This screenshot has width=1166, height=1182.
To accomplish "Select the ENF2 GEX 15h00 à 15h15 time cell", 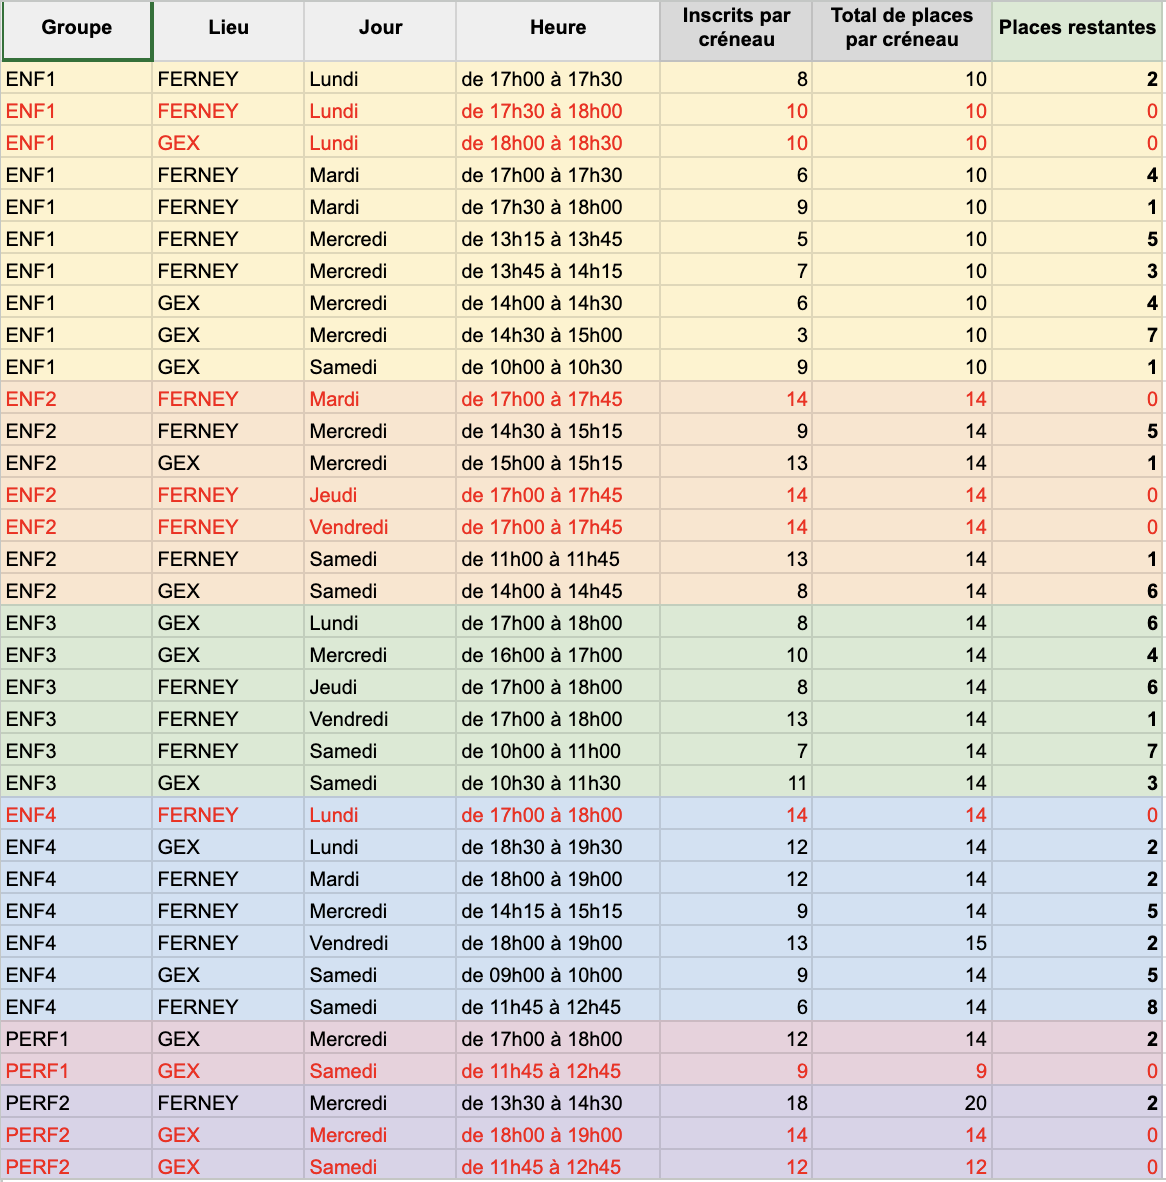I will [x=558, y=463].
